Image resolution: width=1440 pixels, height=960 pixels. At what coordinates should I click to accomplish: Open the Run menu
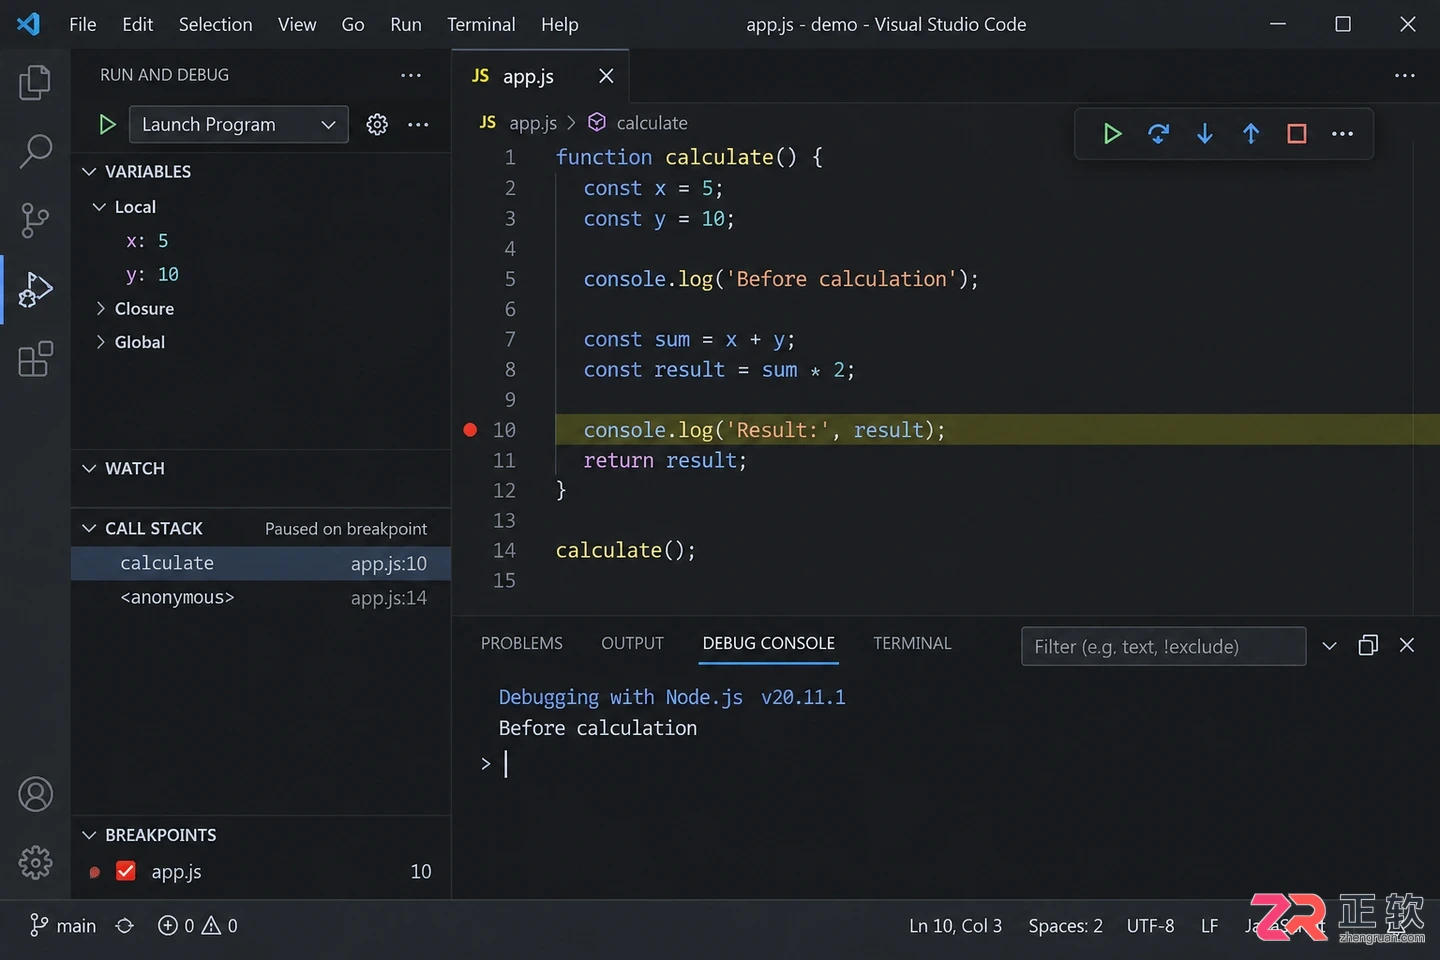point(406,24)
